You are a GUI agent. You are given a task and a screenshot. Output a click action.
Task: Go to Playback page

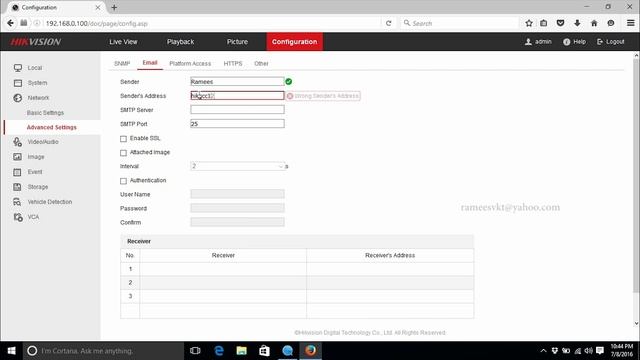click(x=180, y=42)
